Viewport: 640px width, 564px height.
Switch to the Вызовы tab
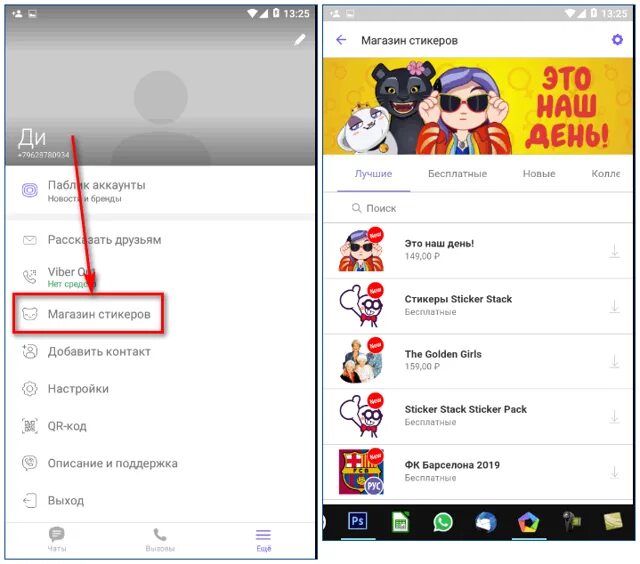160,539
